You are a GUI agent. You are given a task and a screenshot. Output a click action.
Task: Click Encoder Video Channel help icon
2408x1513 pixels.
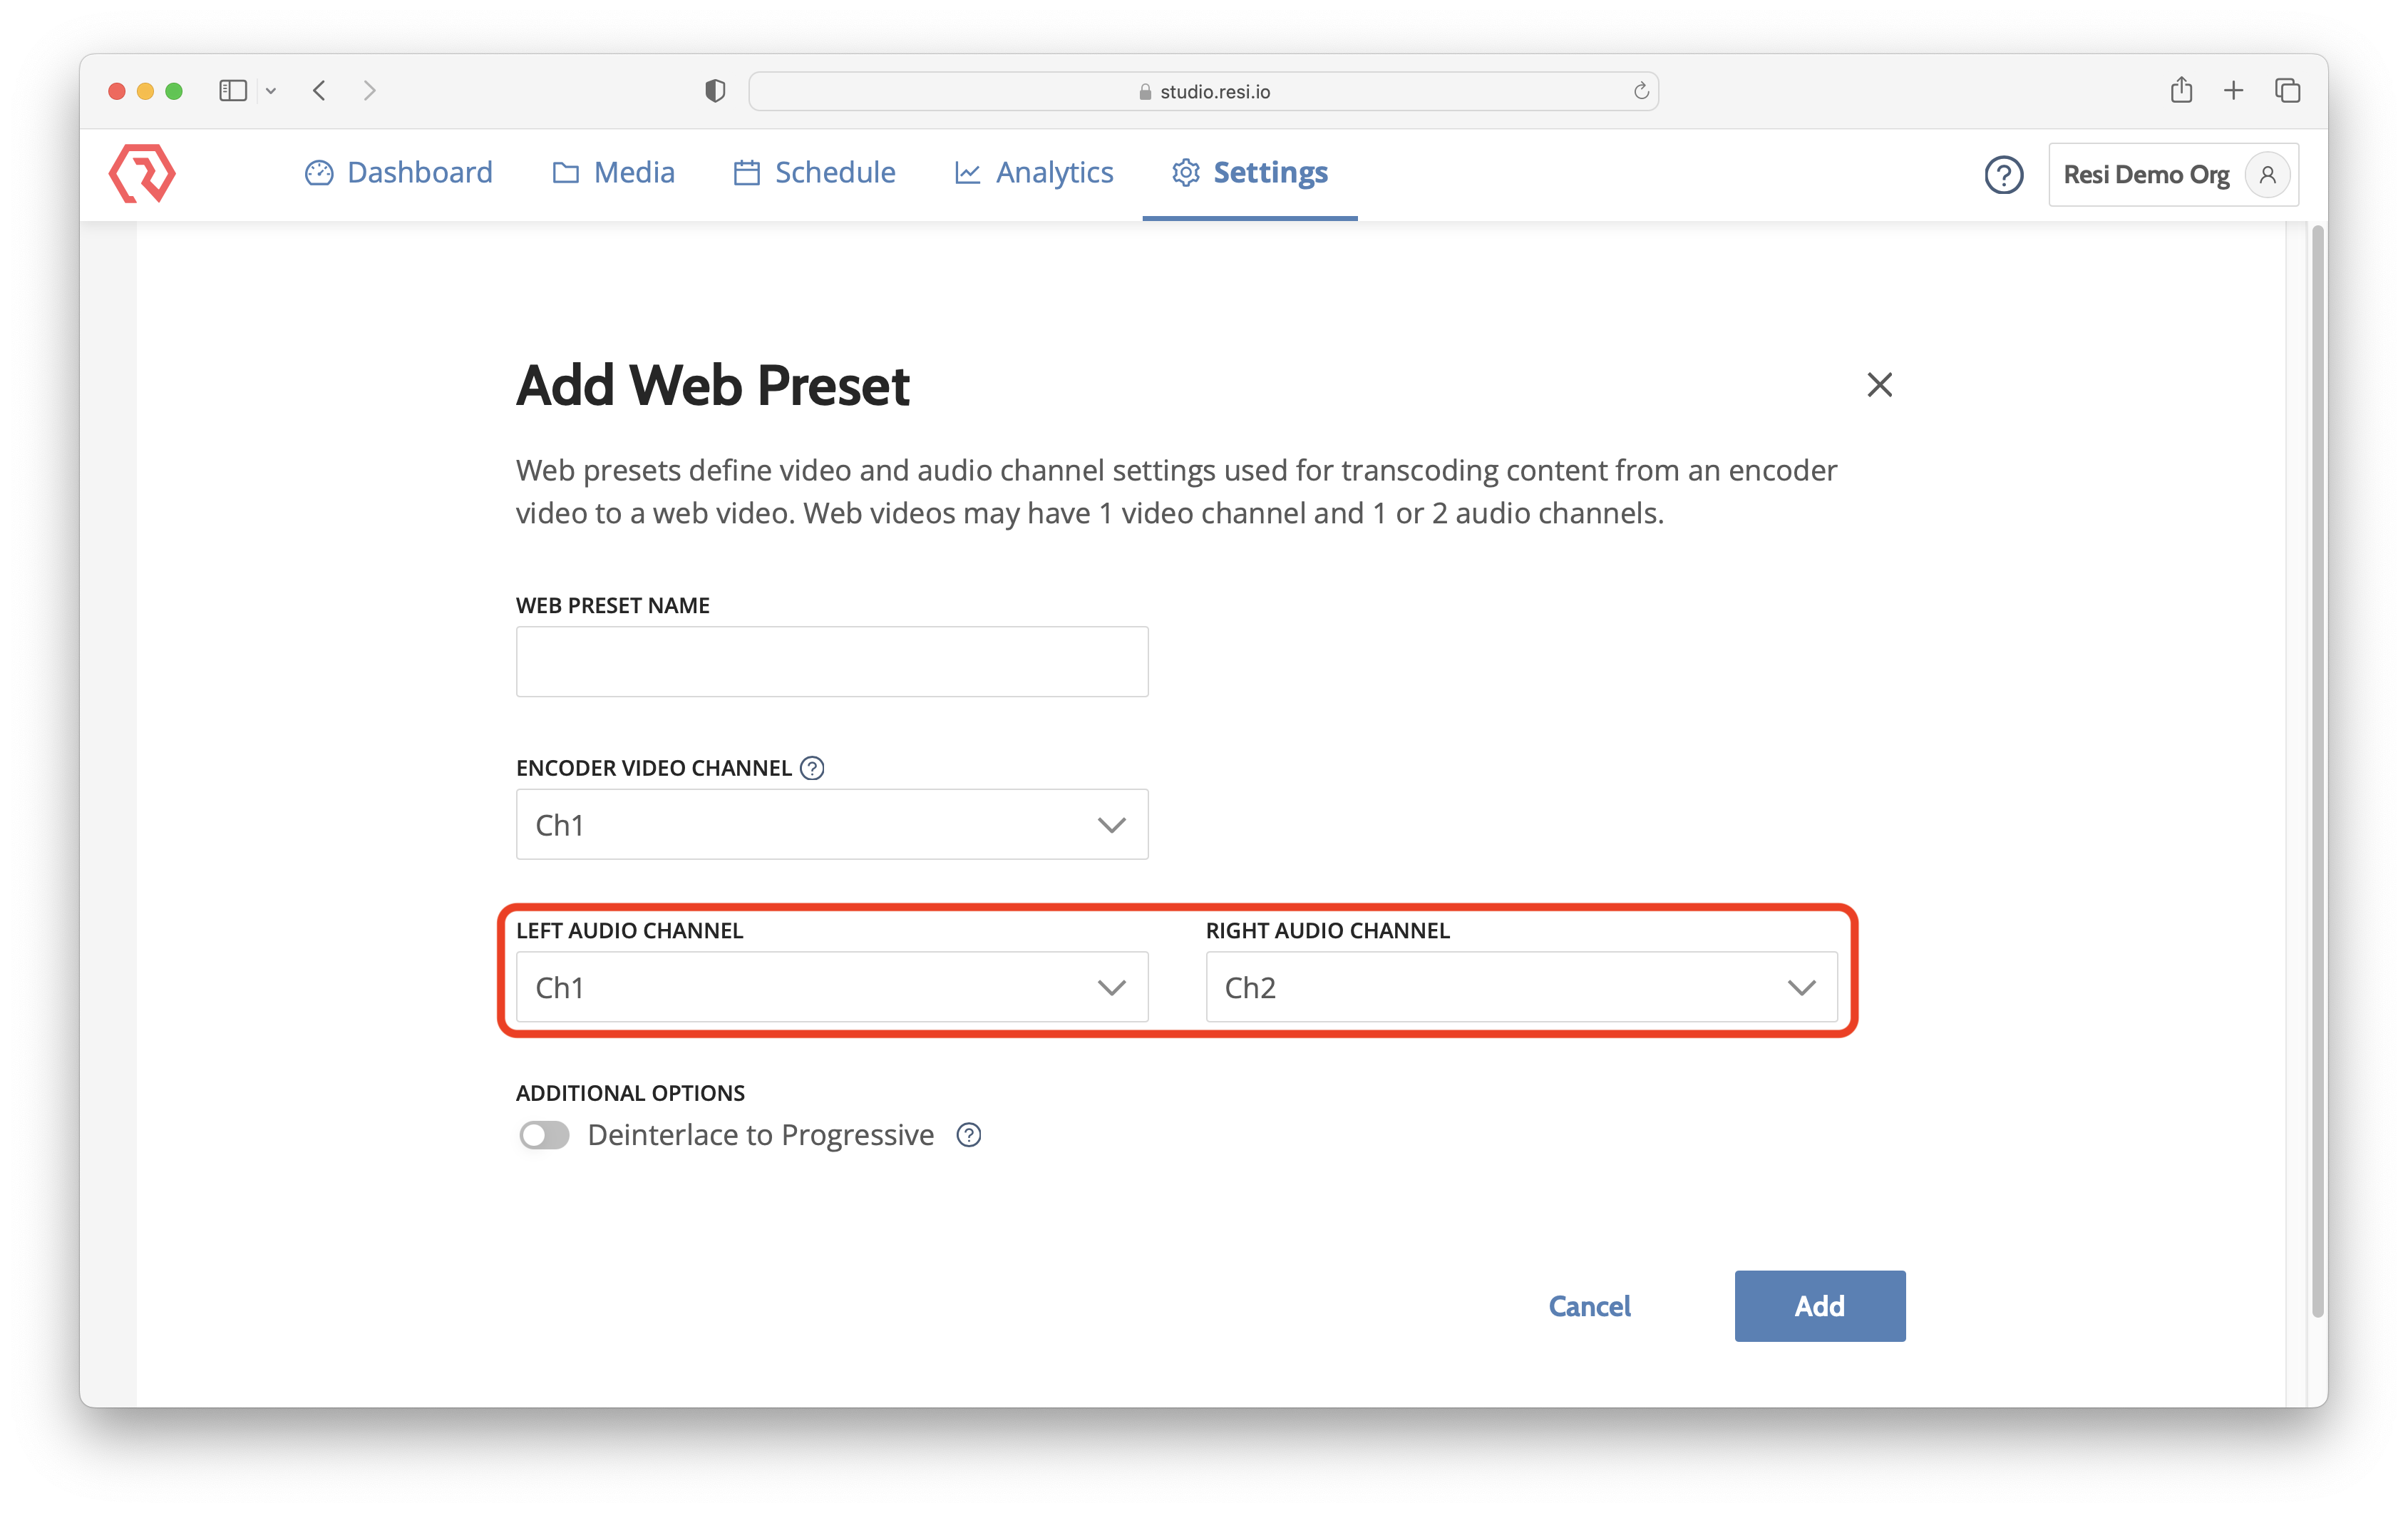click(812, 768)
